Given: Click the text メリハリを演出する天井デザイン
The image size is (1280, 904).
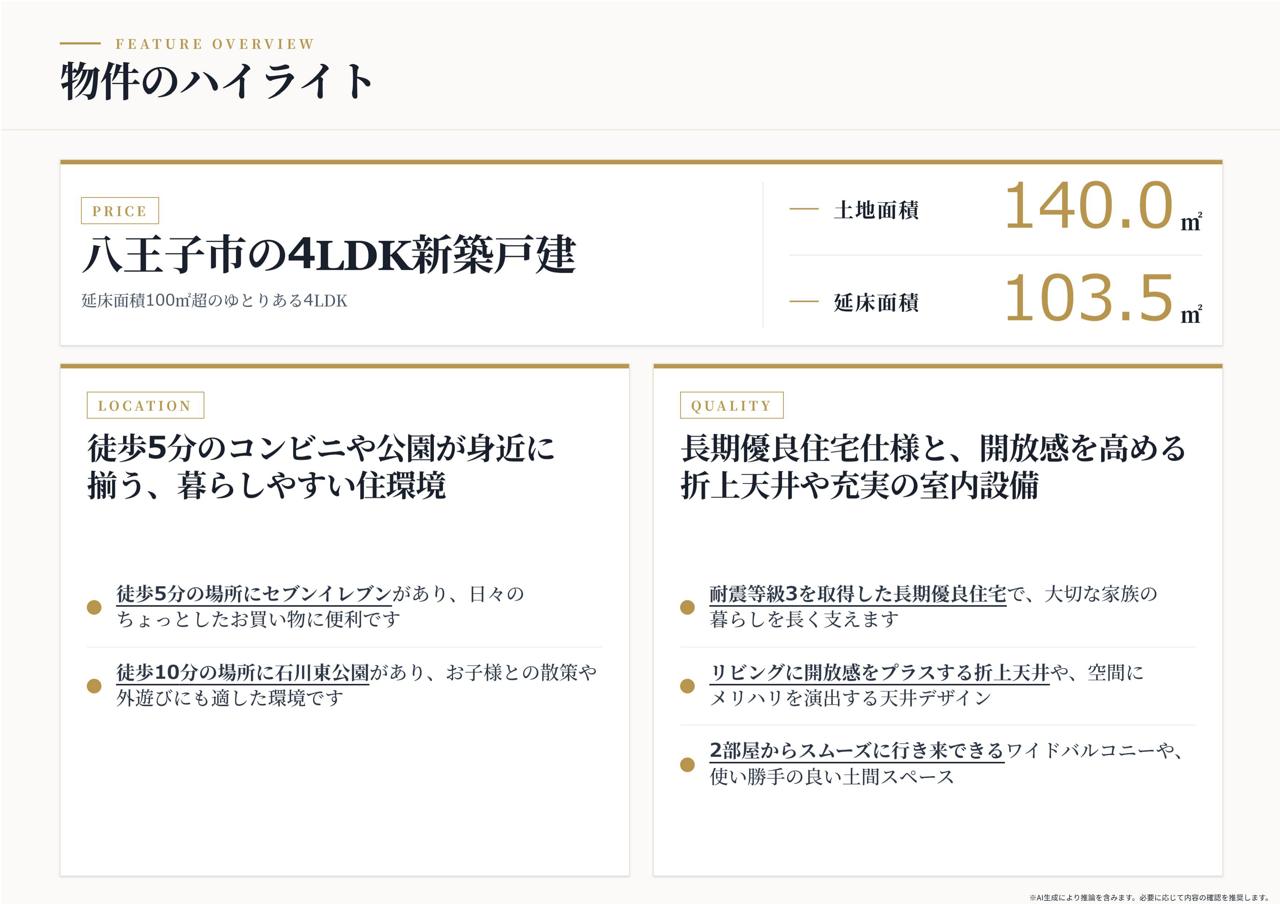Looking at the screenshot, I should (x=851, y=698).
